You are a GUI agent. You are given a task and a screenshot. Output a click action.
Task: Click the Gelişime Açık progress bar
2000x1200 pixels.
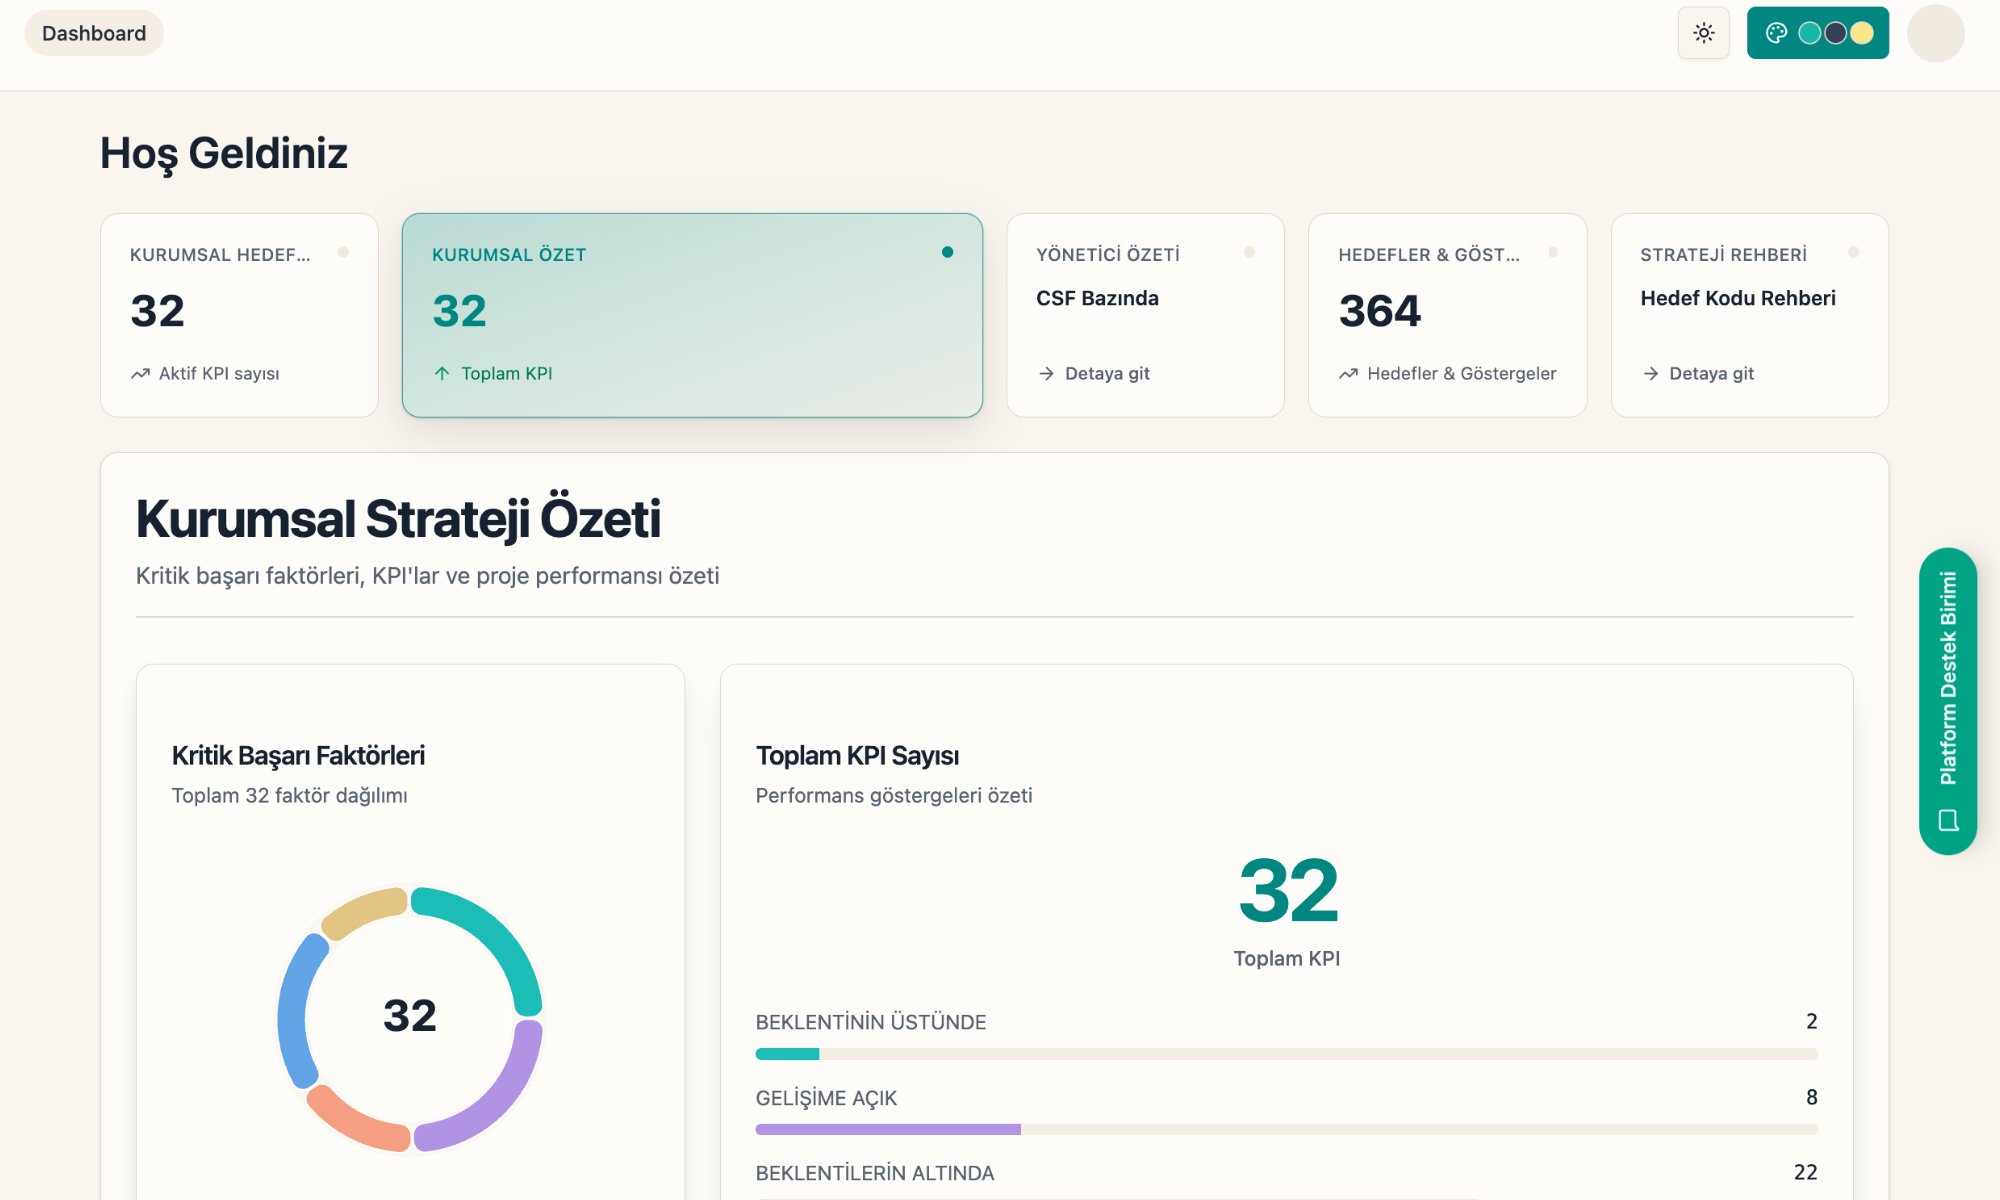click(1286, 1129)
